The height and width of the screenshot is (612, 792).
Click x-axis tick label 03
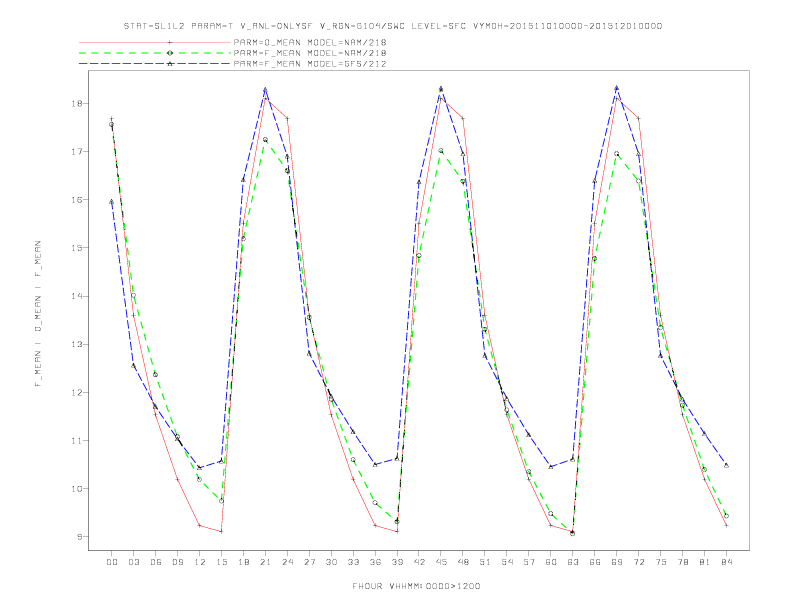[133, 562]
